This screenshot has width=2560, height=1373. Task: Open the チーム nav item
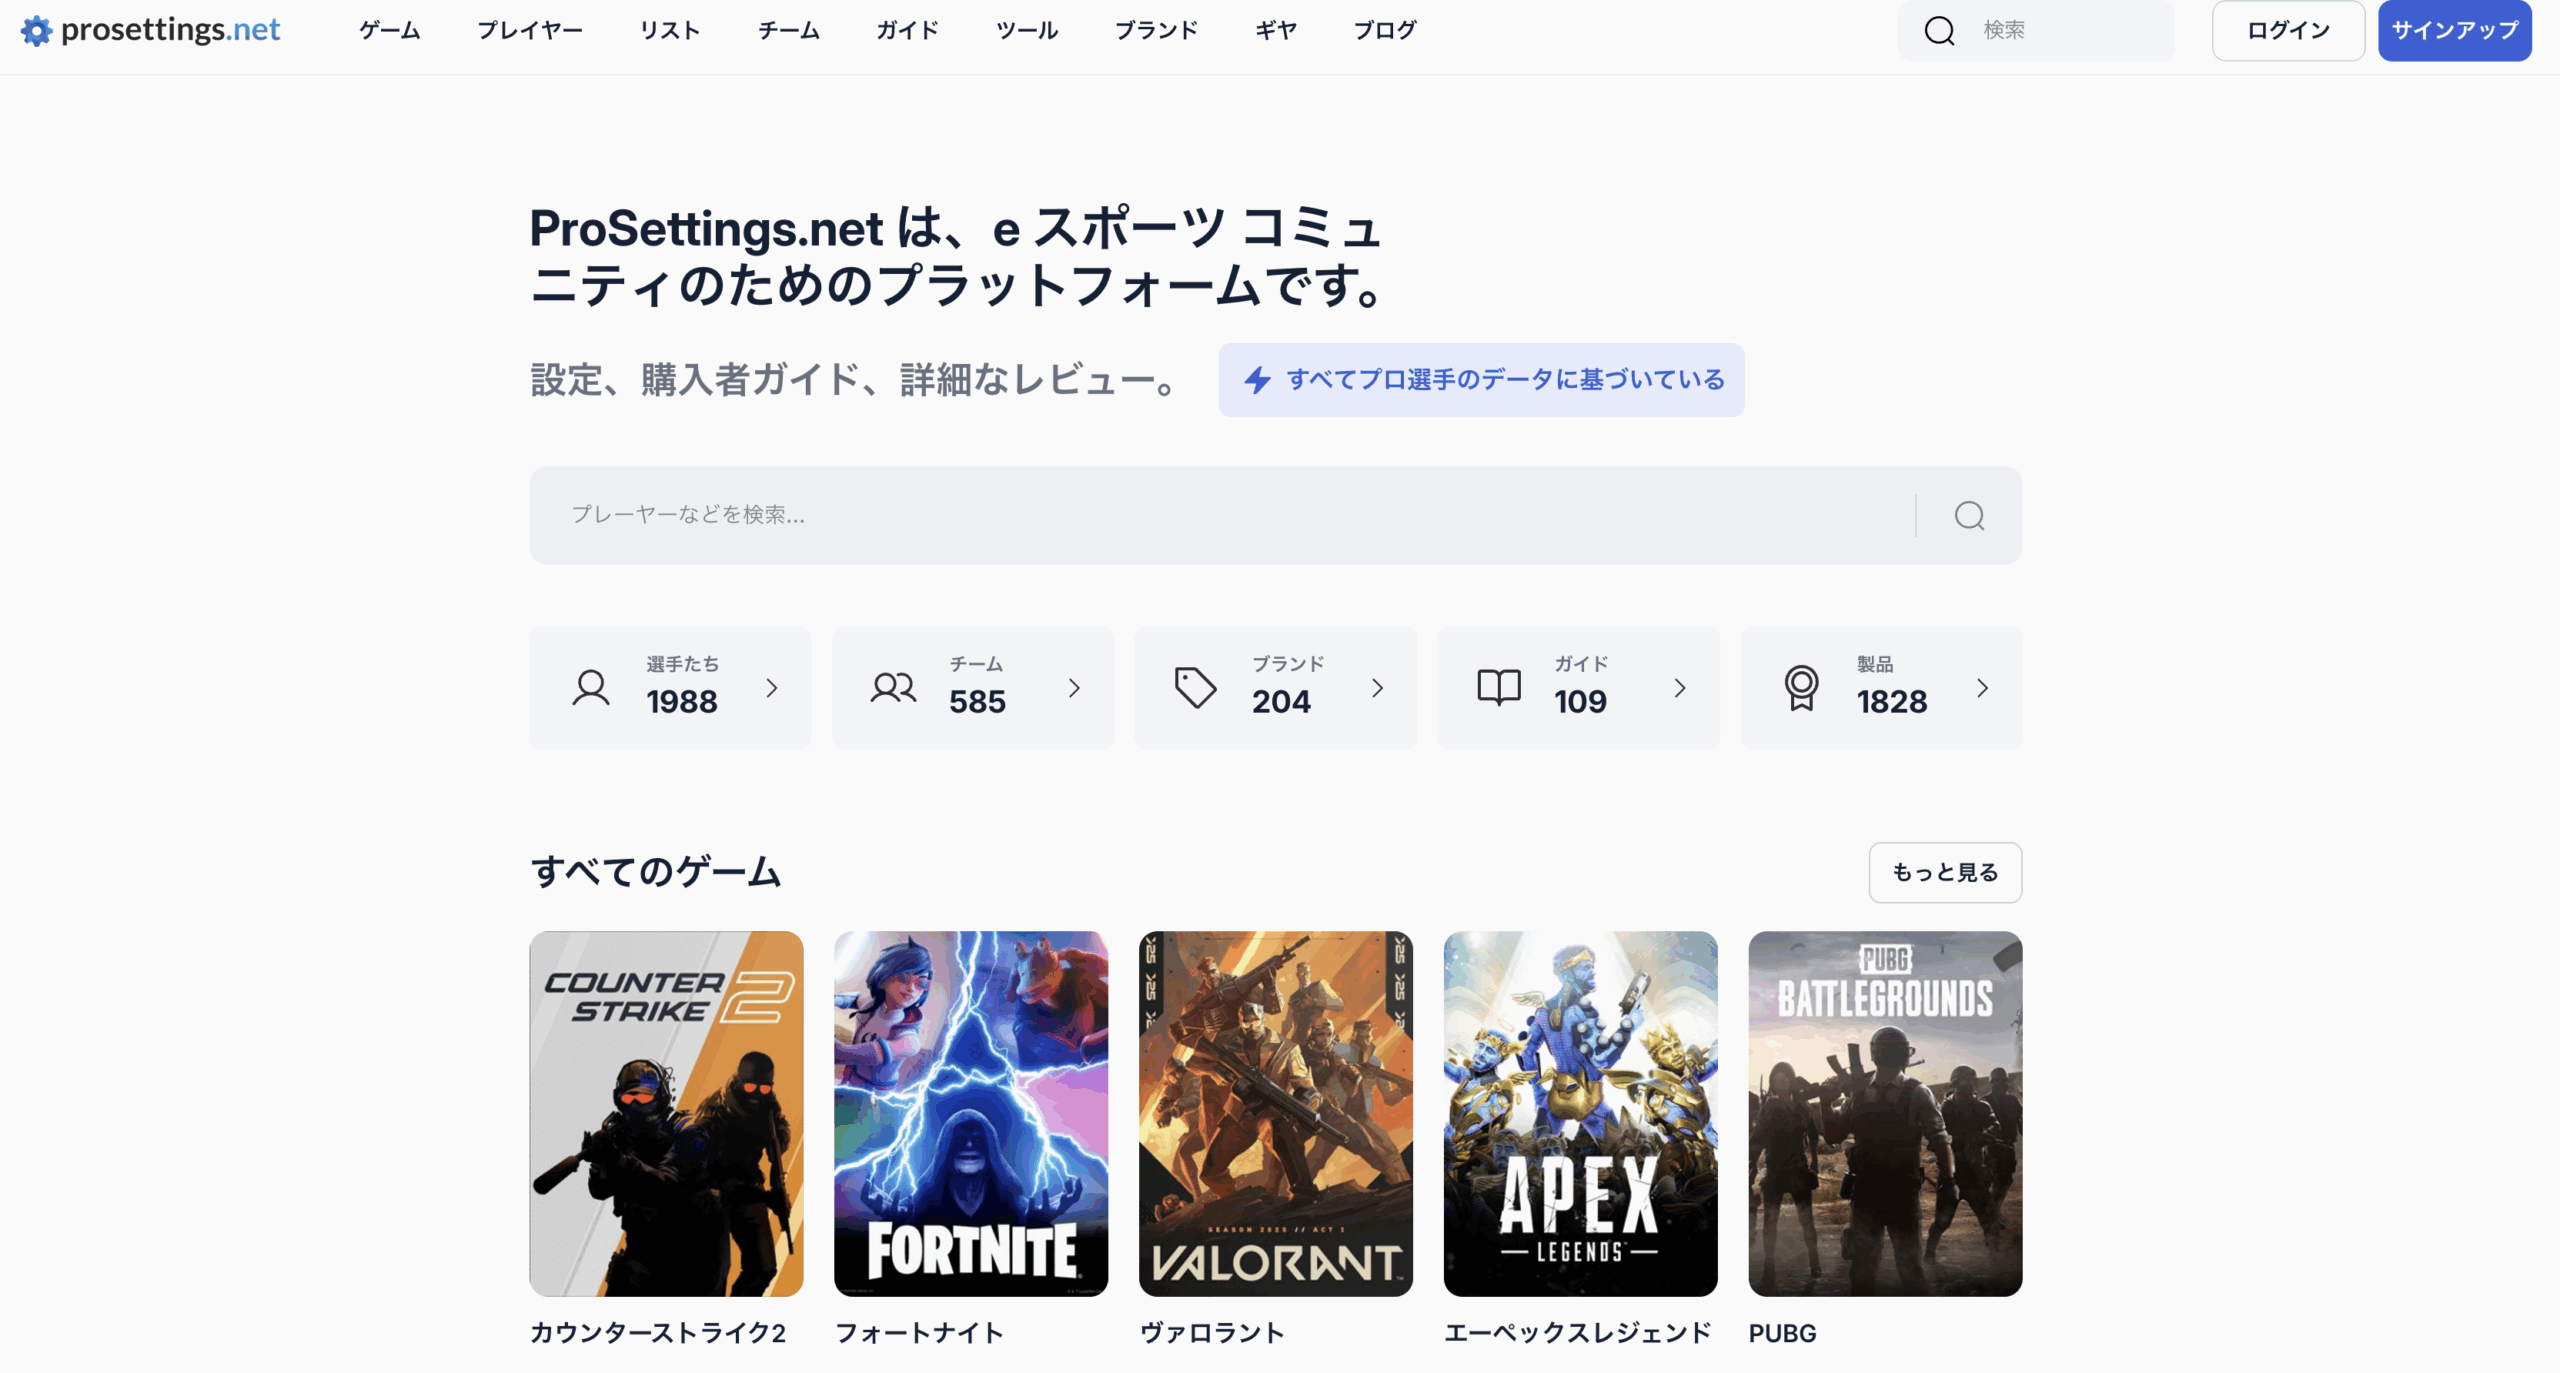click(x=789, y=30)
